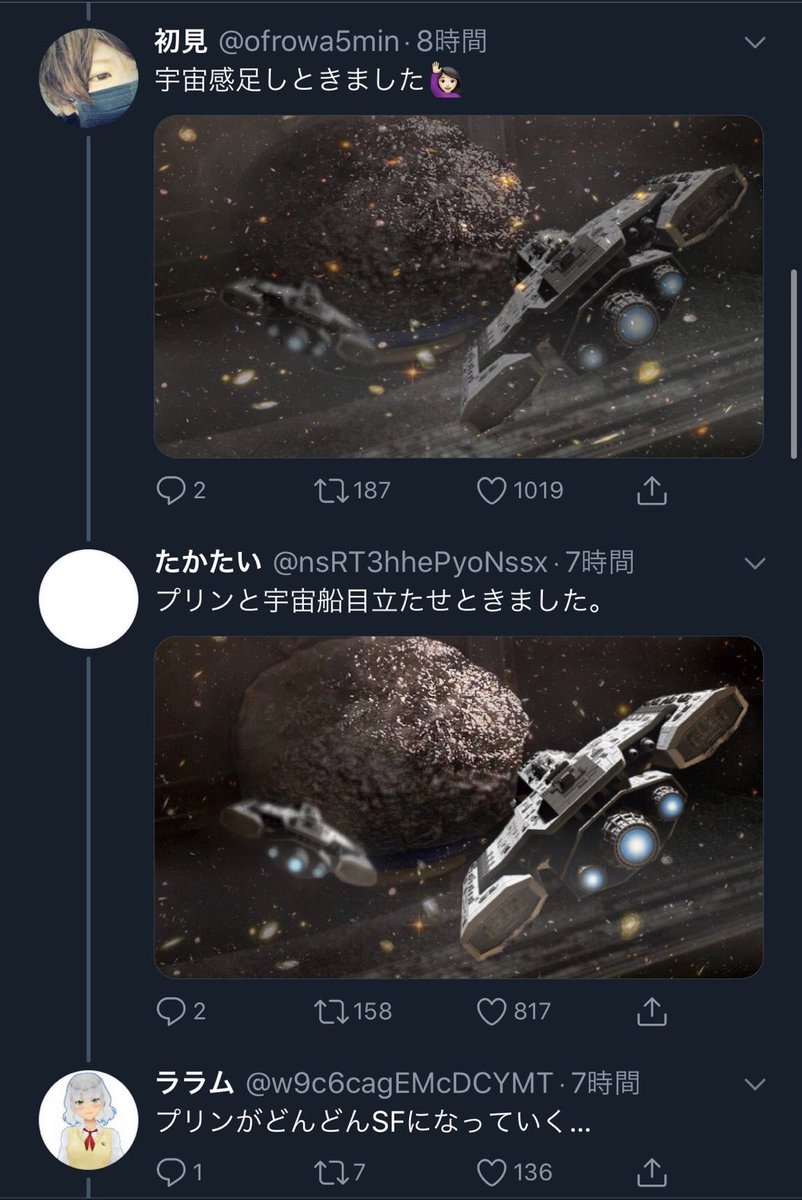
Task: View 初見's spaceship image full size
Action: click(x=459, y=287)
